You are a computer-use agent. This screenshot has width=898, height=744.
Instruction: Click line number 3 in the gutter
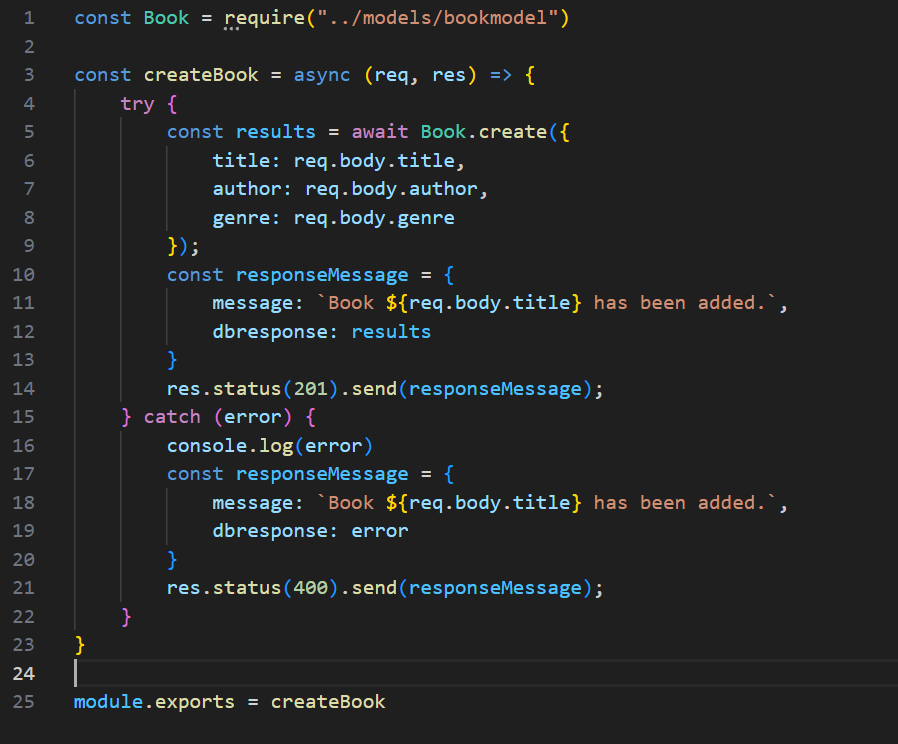pos(29,75)
